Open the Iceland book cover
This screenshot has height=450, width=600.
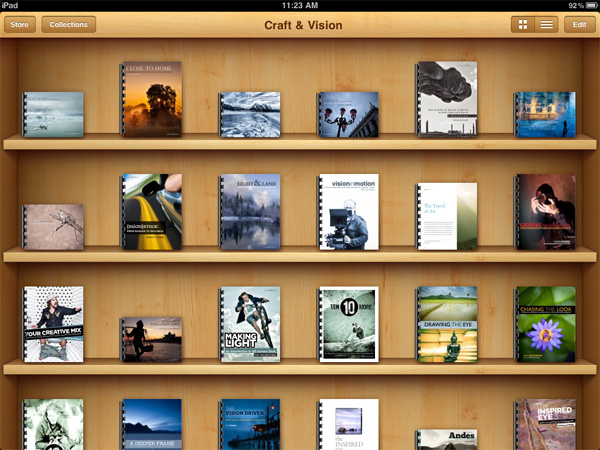(53, 114)
